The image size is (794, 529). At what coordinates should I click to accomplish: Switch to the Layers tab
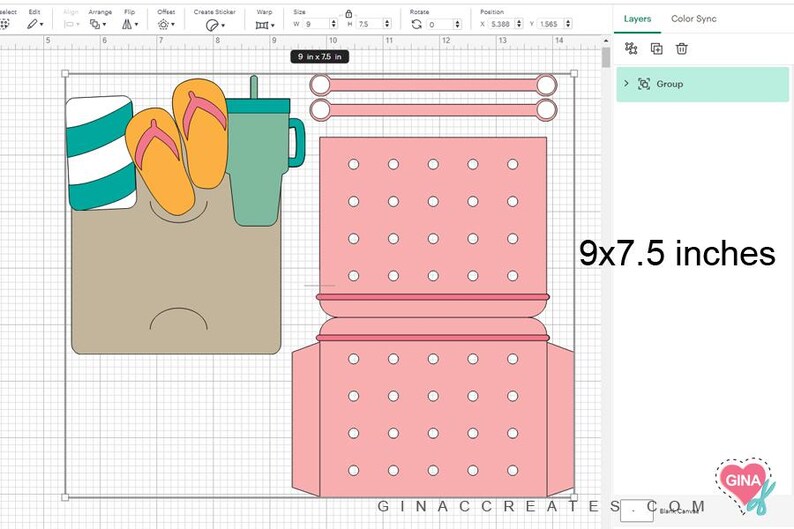click(637, 19)
